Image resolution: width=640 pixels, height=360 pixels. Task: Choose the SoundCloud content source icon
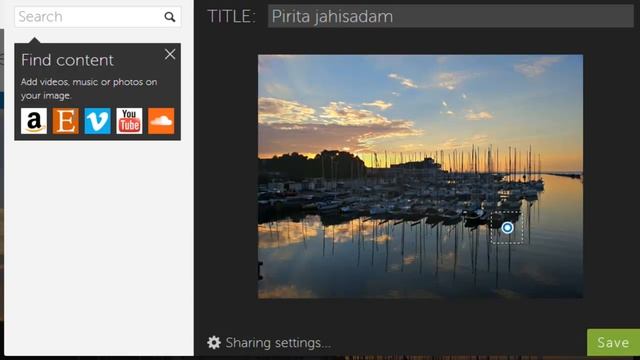(x=161, y=121)
